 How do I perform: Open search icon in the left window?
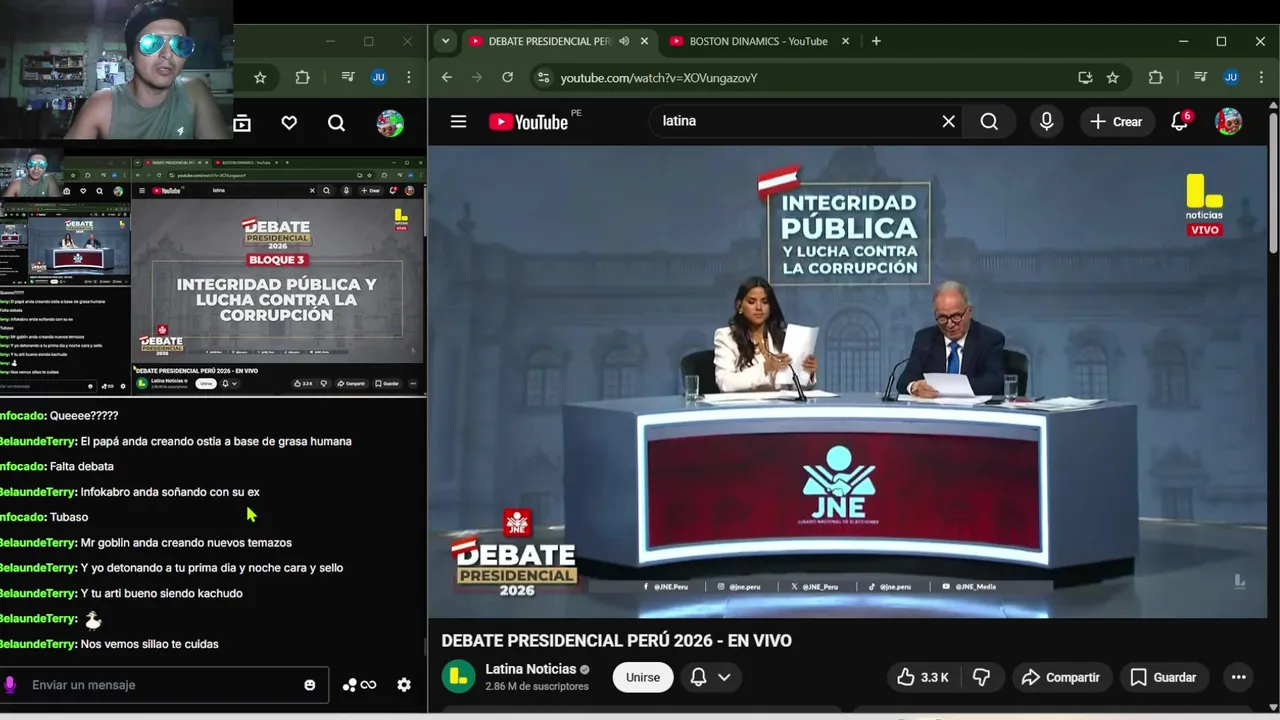pos(336,123)
